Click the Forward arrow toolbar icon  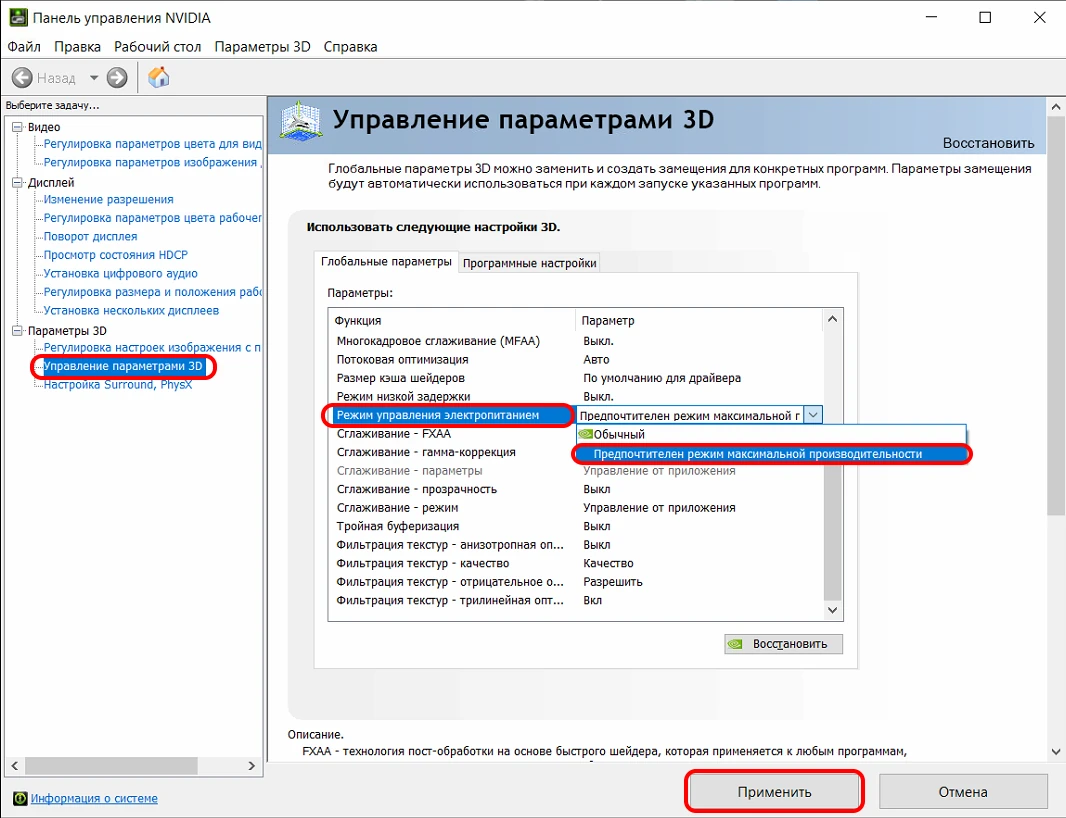117,77
